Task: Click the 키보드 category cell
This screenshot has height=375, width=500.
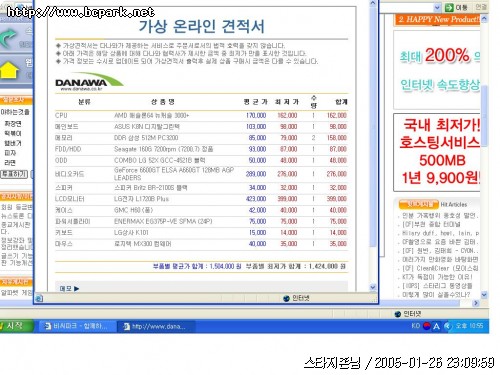Action: 64,233
